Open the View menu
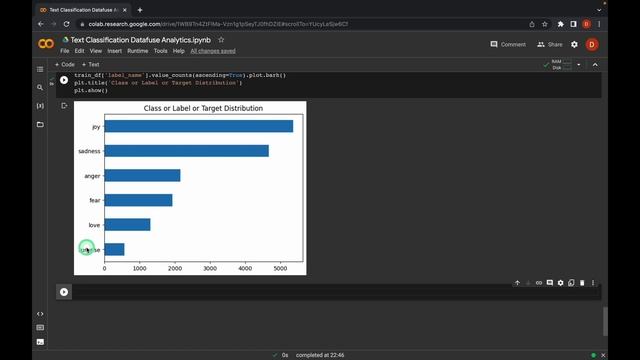Screen dimensions: 640x360 96,51
